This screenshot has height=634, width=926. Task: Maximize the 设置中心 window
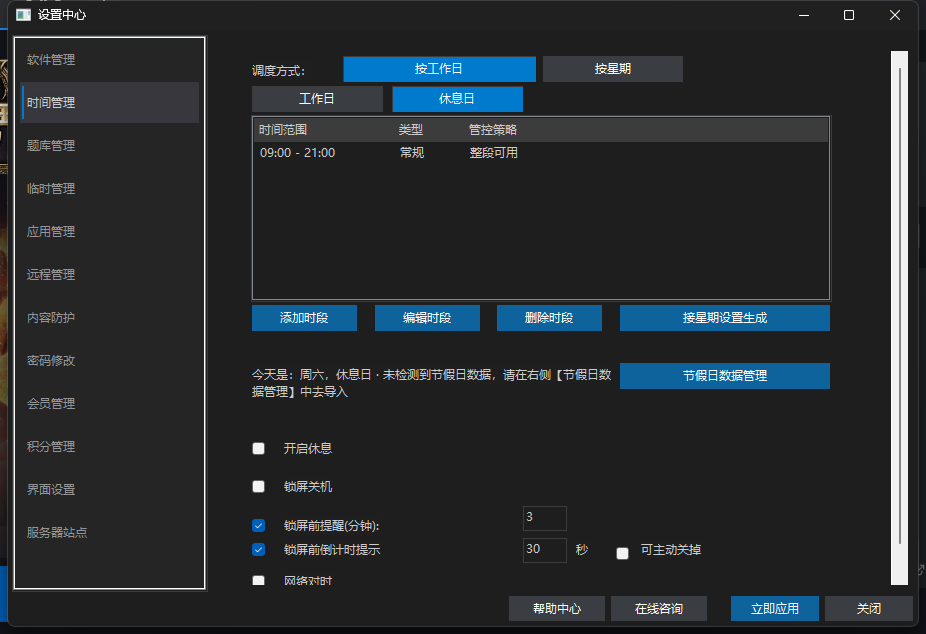click(849, 15)
